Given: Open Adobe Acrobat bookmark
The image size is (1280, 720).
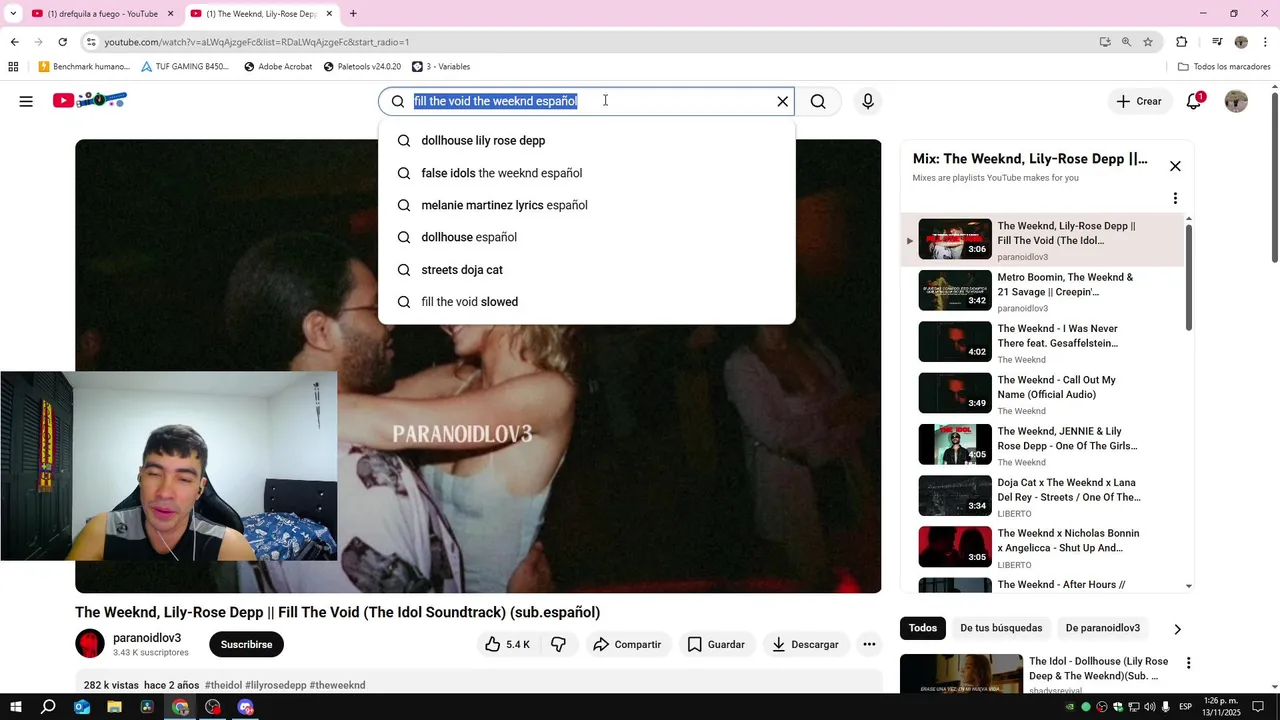Looking at the screenshot, I should click(x=278, y=67).
